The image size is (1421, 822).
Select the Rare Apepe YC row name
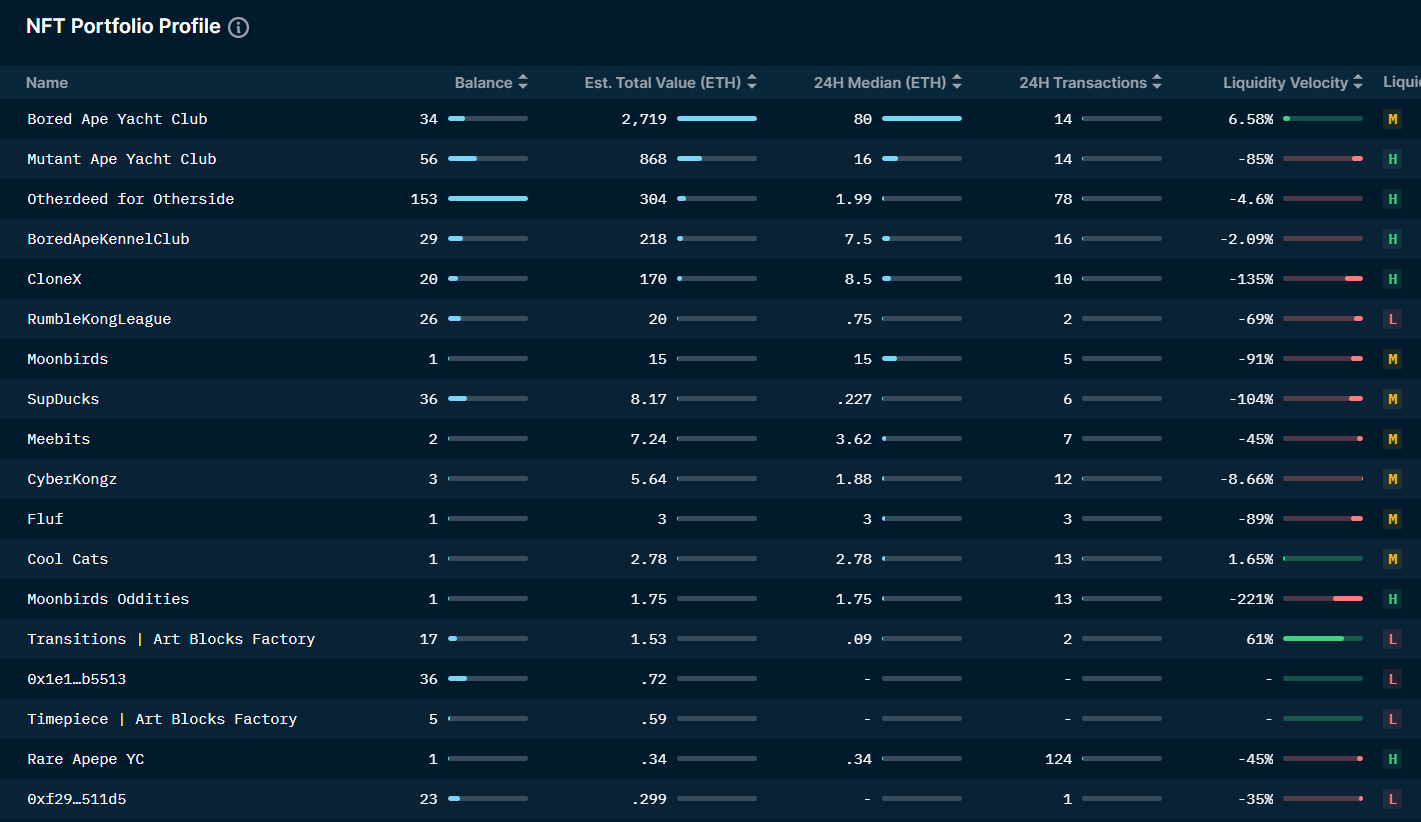pos(86,759)
